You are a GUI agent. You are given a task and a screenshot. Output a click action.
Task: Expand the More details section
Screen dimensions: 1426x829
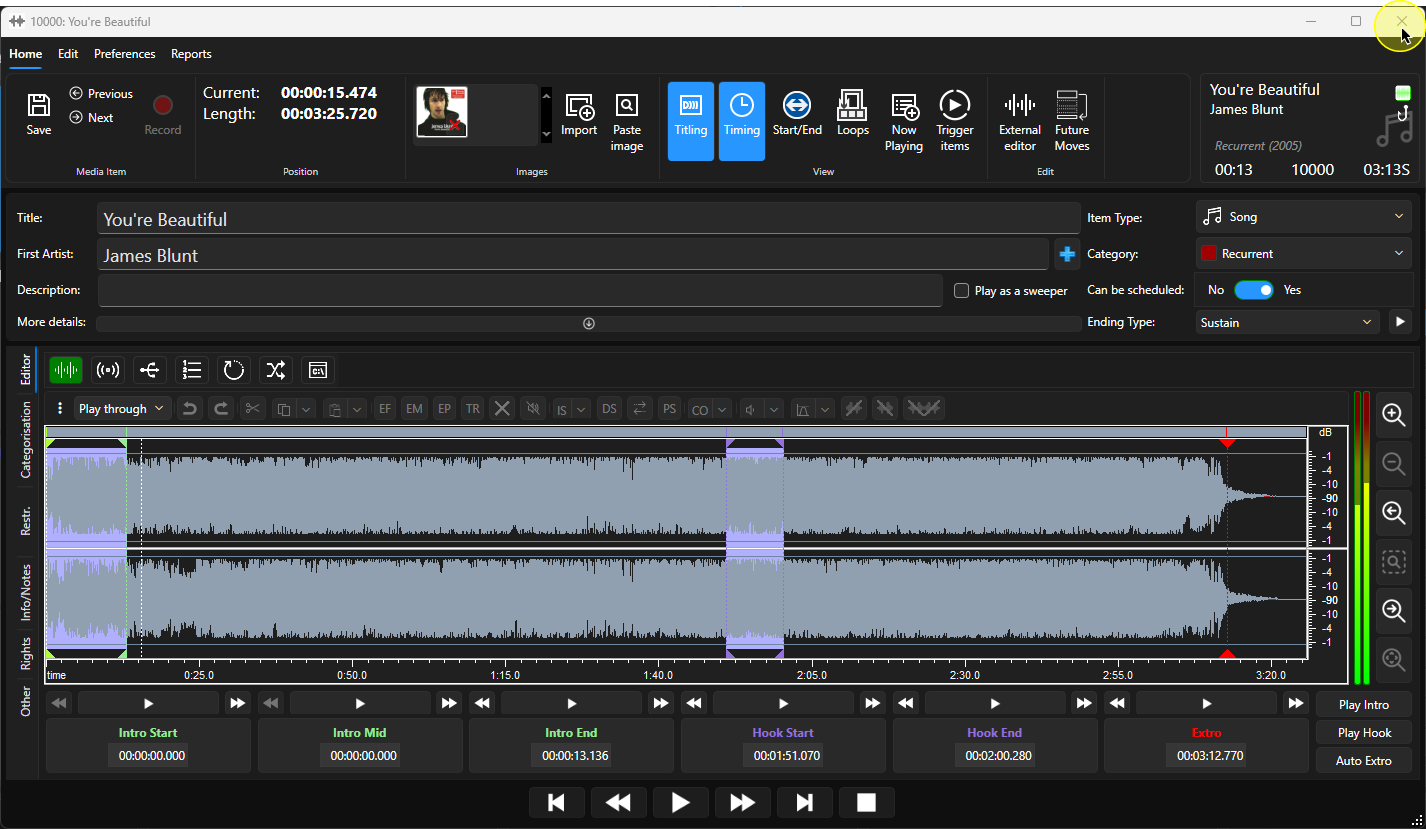click(x=589, y=323)
